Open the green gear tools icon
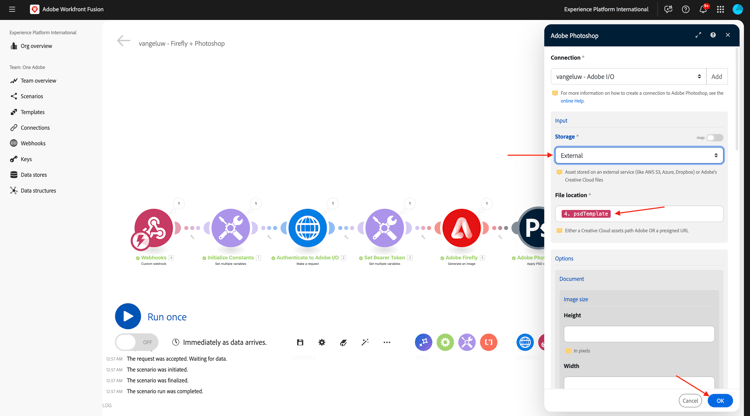This screenshot has width=750, height=416. tap(445, 342)
